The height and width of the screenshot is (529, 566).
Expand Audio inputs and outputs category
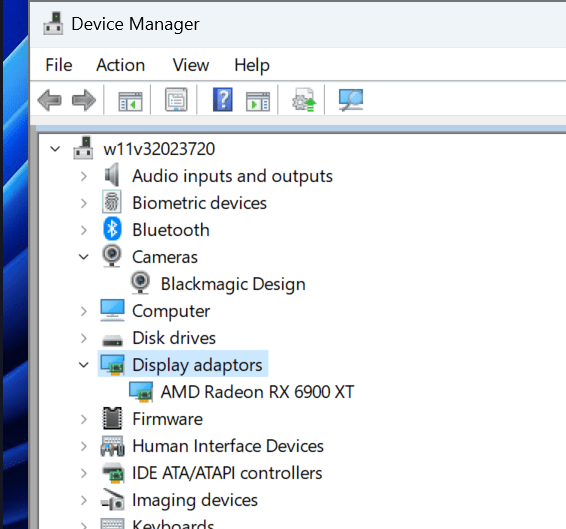click(84, 176)
